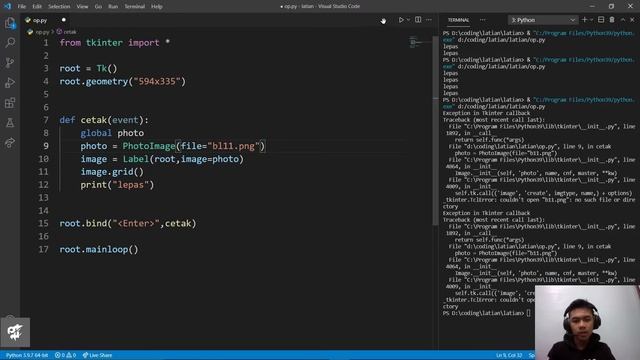Image resolution: width=640 pixels, height=360 pixels.
Task: Open the Explorer view in activity bar
Action: click(x=10, y=23)
